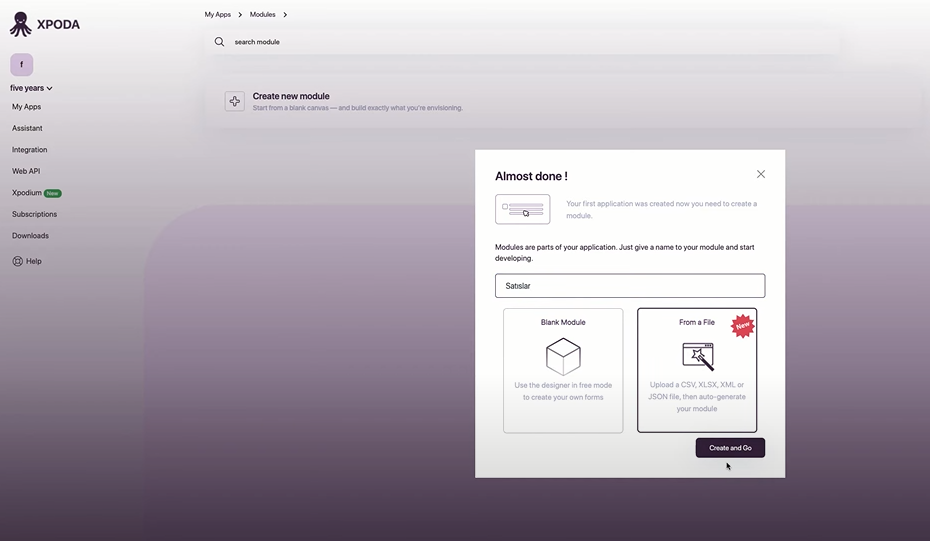This screenshot has height=541, width=930.
Task: Click the From a File wand icon
Action: 698,357
